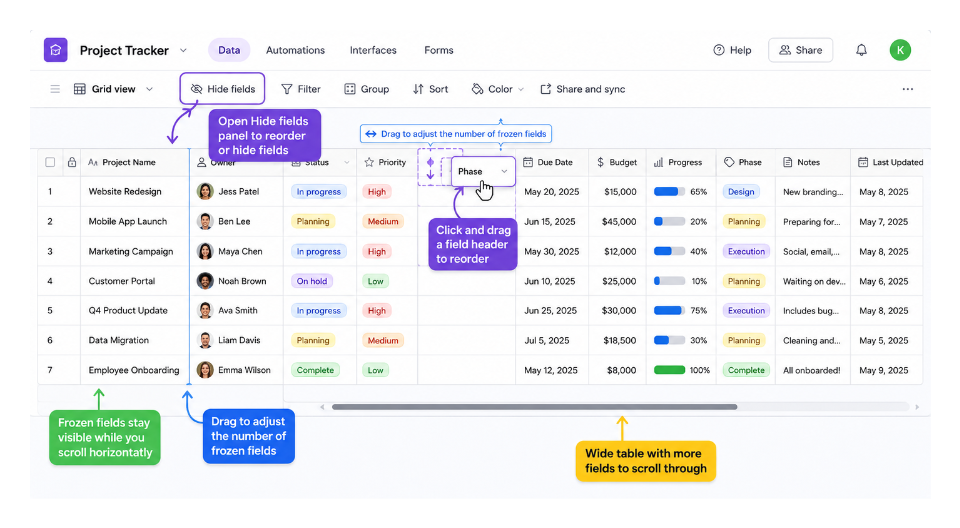Select the Q4 Product Update cell
The image size is (960, 528).
tap(135, 311)
